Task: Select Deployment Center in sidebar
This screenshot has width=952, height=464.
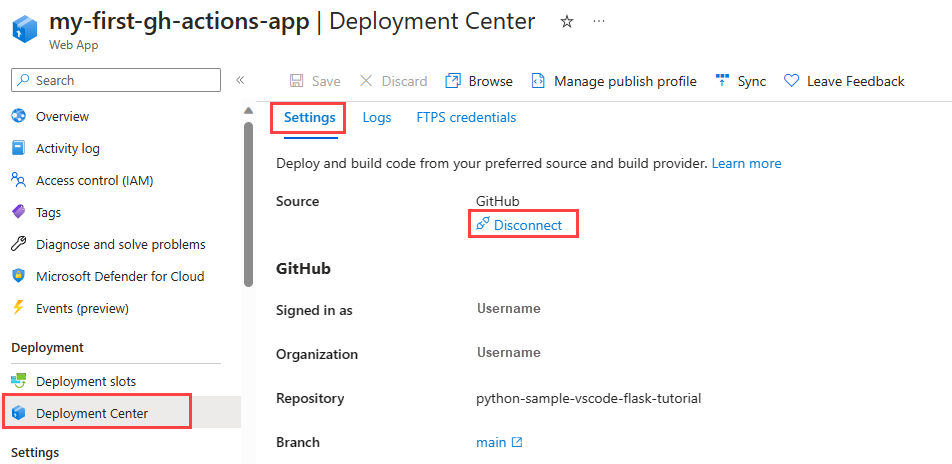Action: 92,414
